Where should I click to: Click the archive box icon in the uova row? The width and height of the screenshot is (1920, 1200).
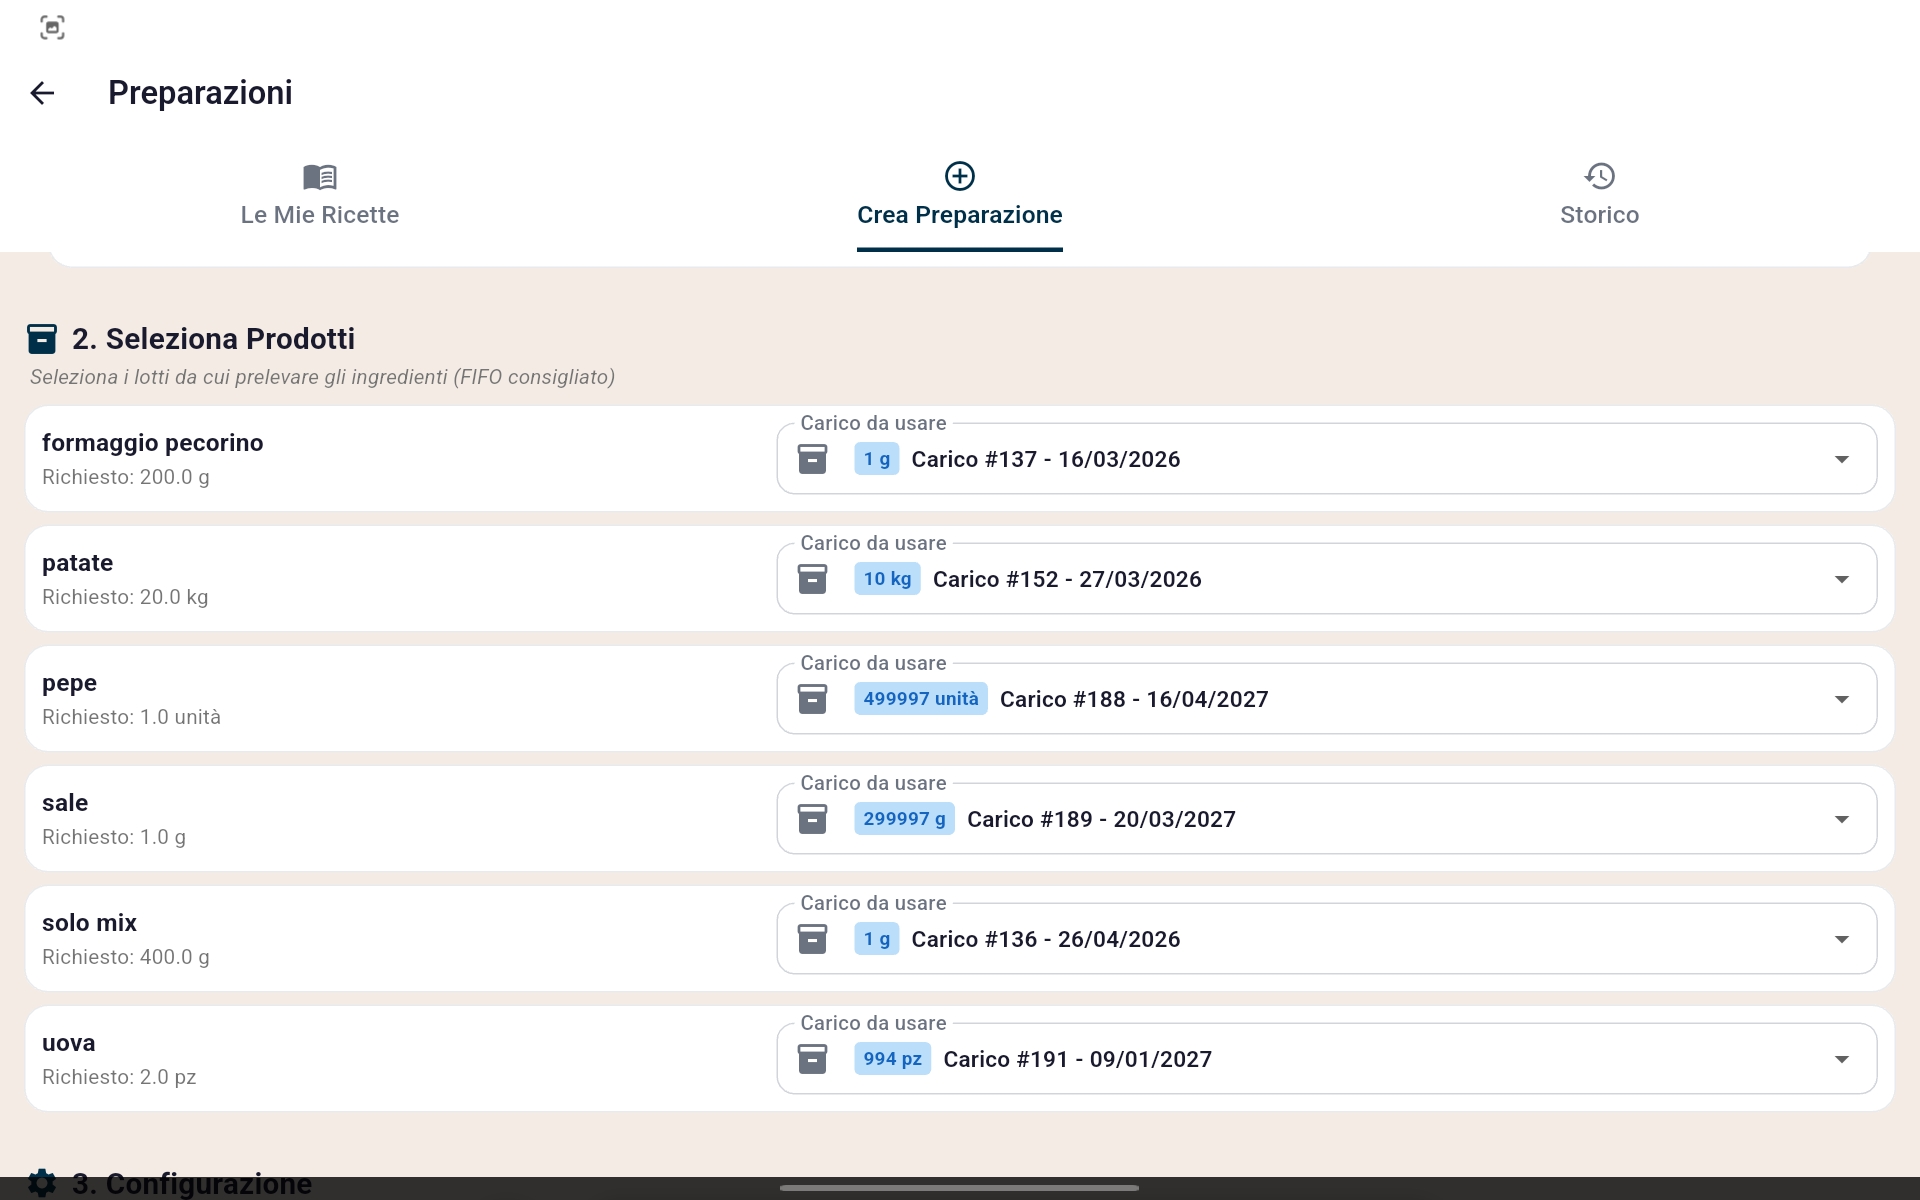[812, 1059]
